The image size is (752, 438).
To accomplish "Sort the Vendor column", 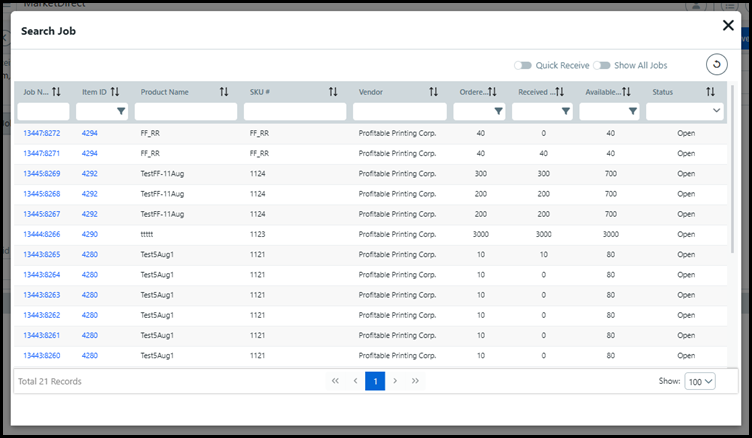I will (433, 92).
